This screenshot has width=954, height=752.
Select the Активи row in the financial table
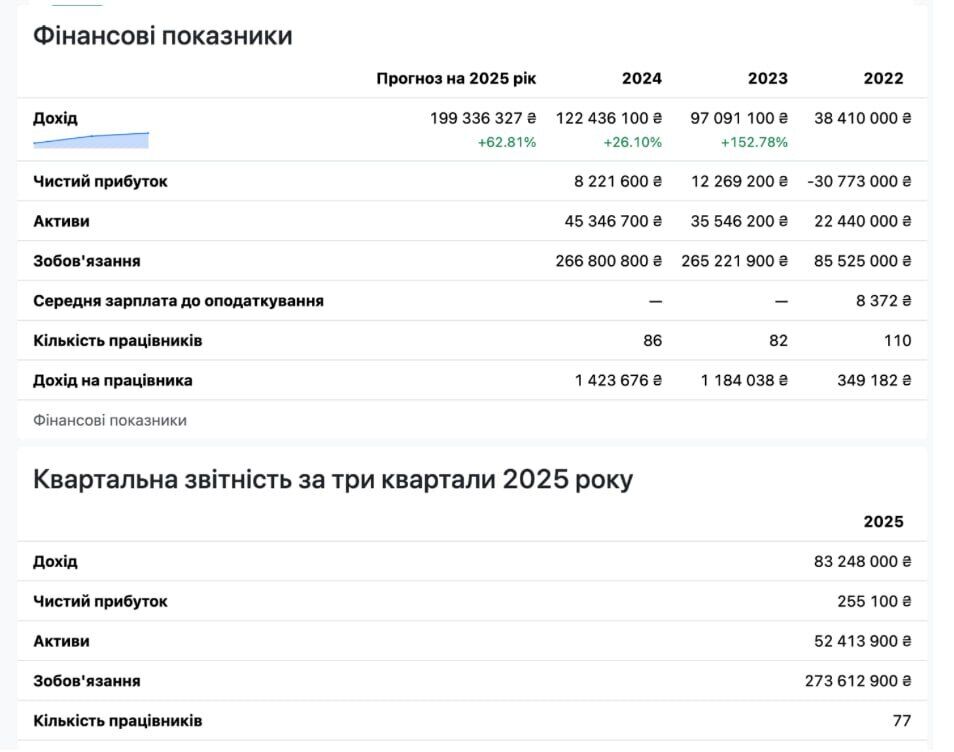58,221
